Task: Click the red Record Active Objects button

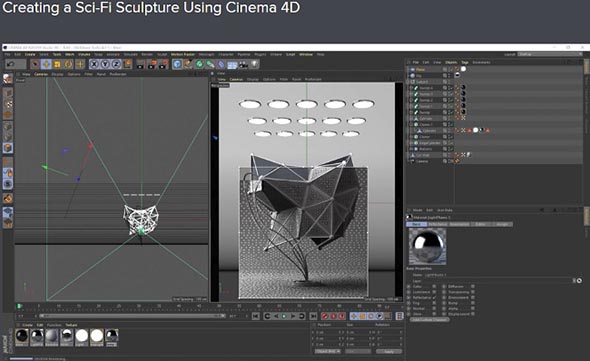Action: coord(324,316)
